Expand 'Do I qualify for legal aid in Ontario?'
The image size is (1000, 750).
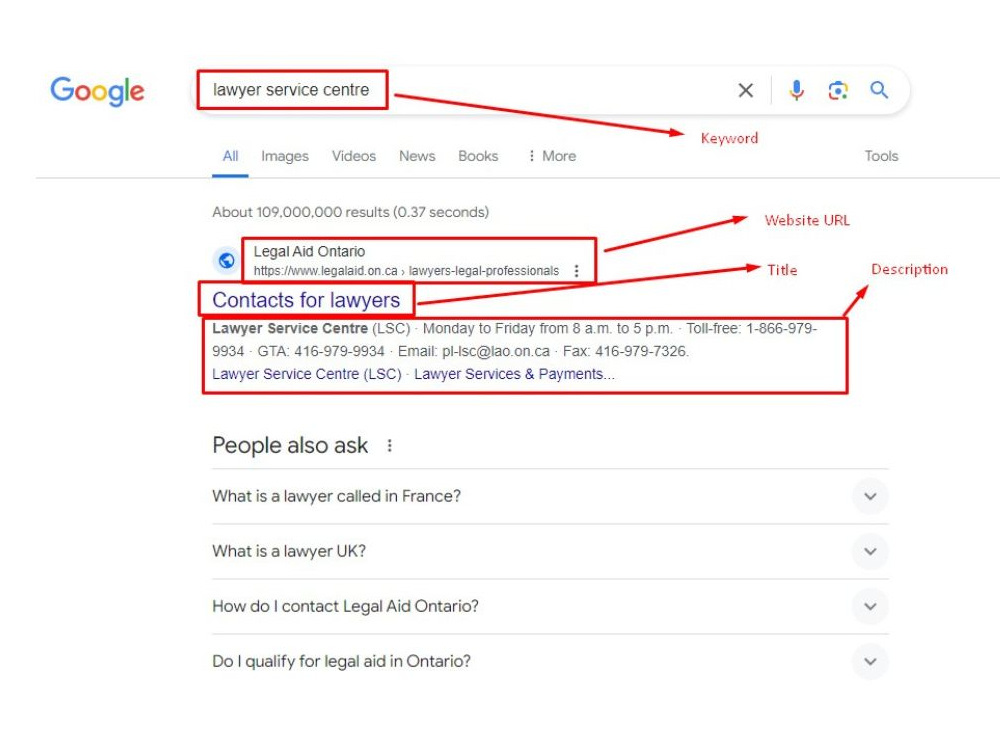click(550, 661)
